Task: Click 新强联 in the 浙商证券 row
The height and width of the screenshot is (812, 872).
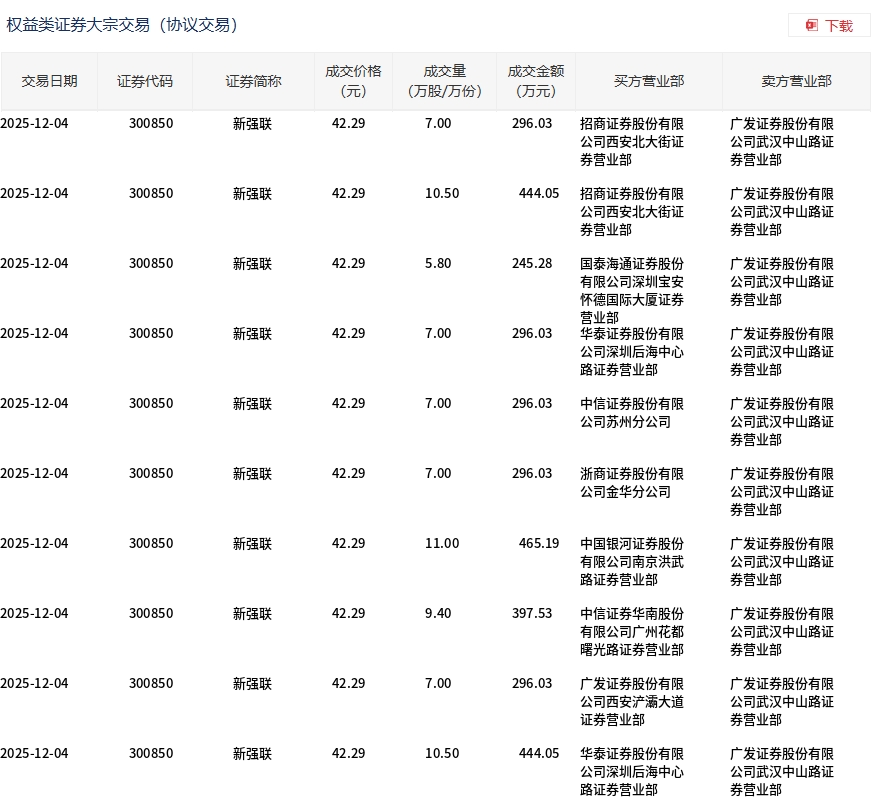Action: pos(252,473)
